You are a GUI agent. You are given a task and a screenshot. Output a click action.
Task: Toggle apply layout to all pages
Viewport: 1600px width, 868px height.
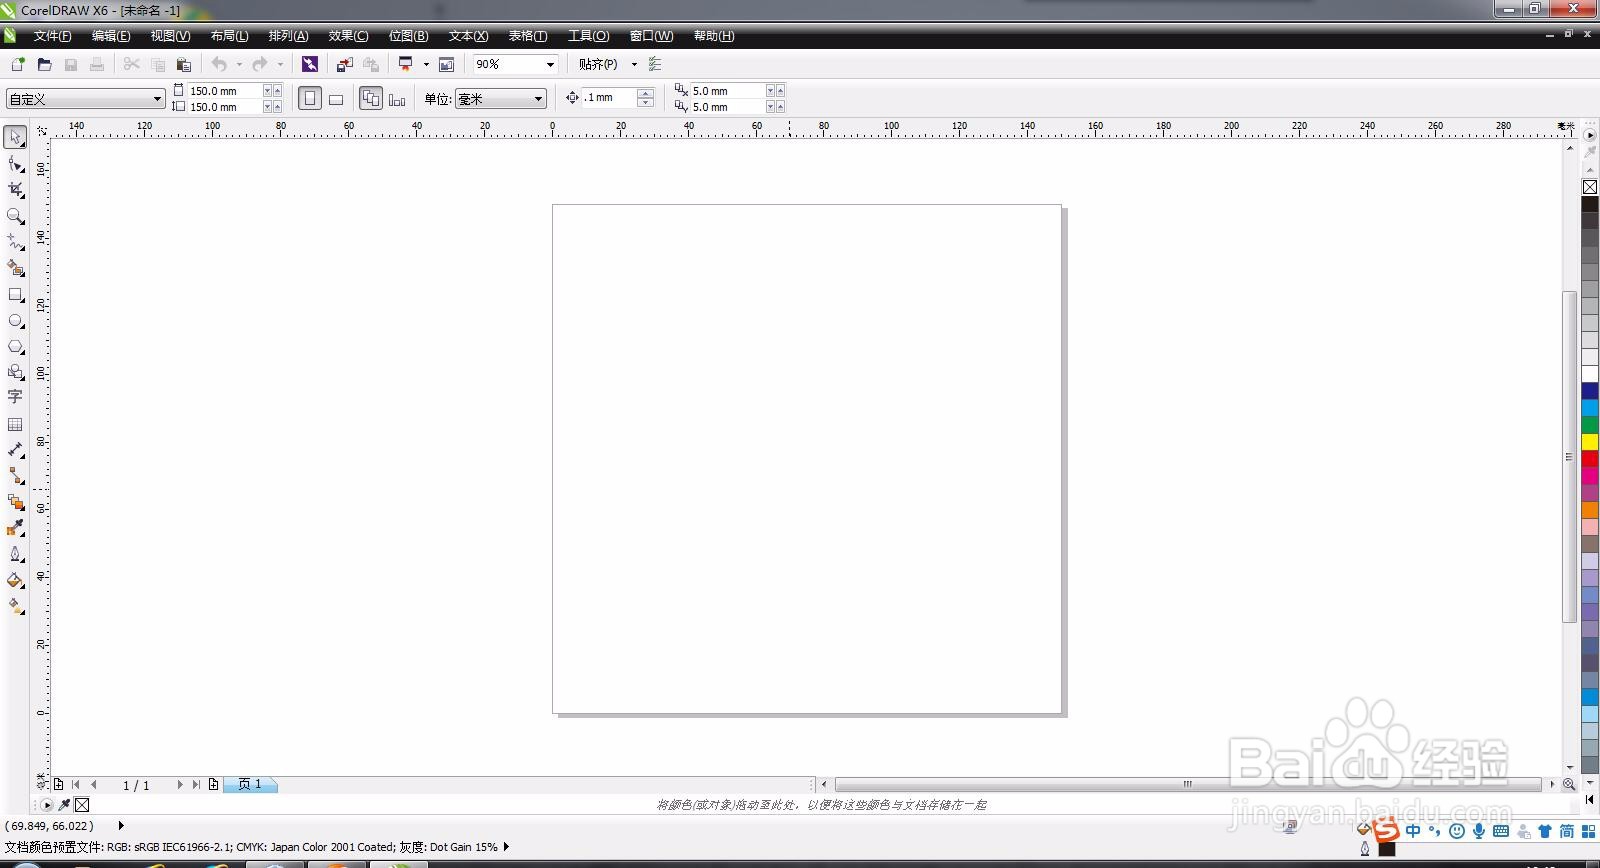[x=371, y=99]
